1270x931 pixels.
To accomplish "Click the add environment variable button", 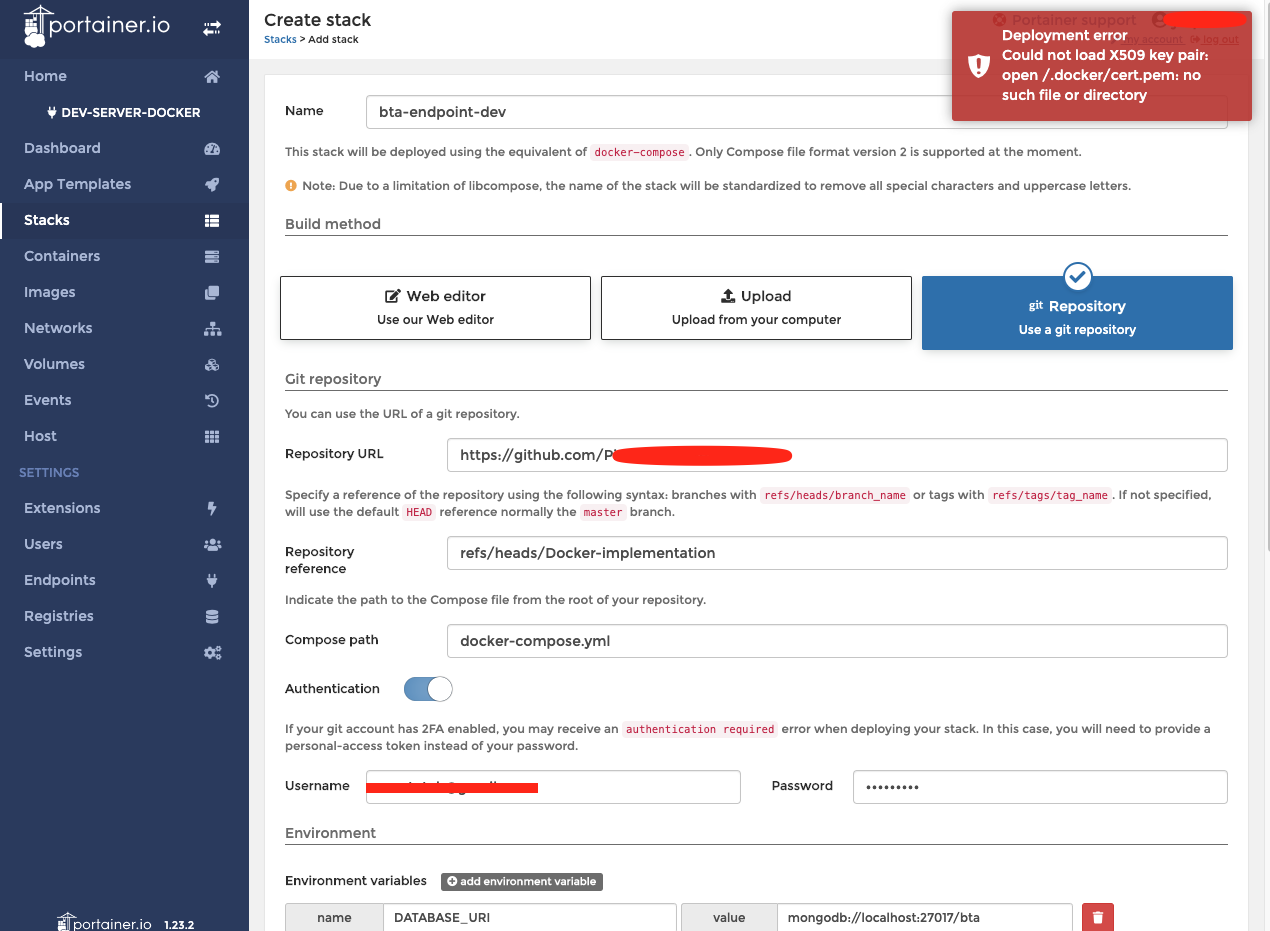I will [x=521, y=881].
